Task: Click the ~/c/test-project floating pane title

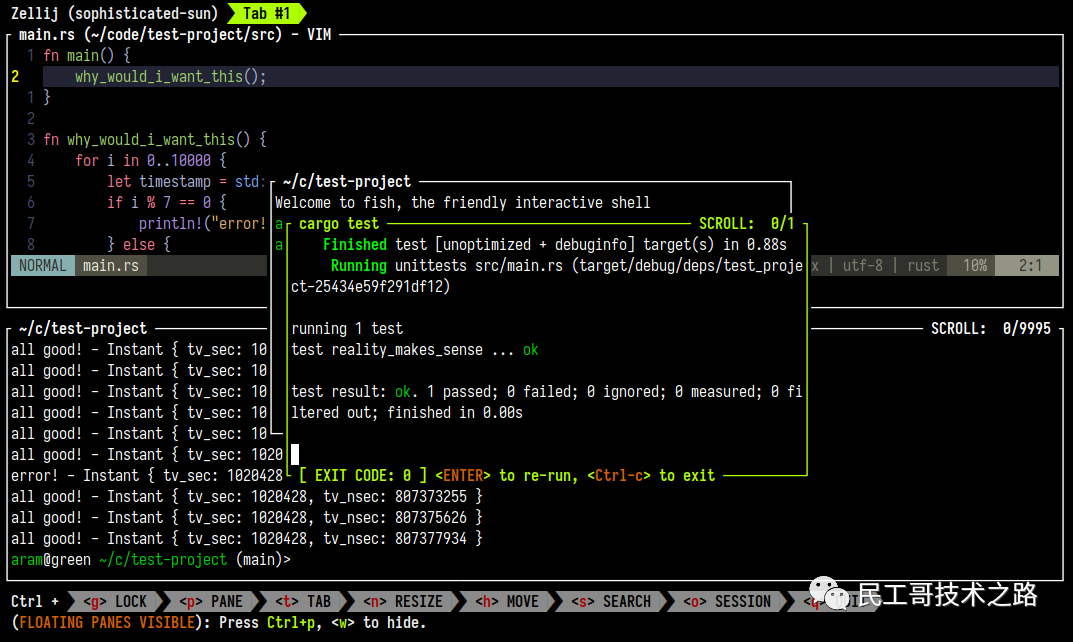Action: [x=347, y=181]
